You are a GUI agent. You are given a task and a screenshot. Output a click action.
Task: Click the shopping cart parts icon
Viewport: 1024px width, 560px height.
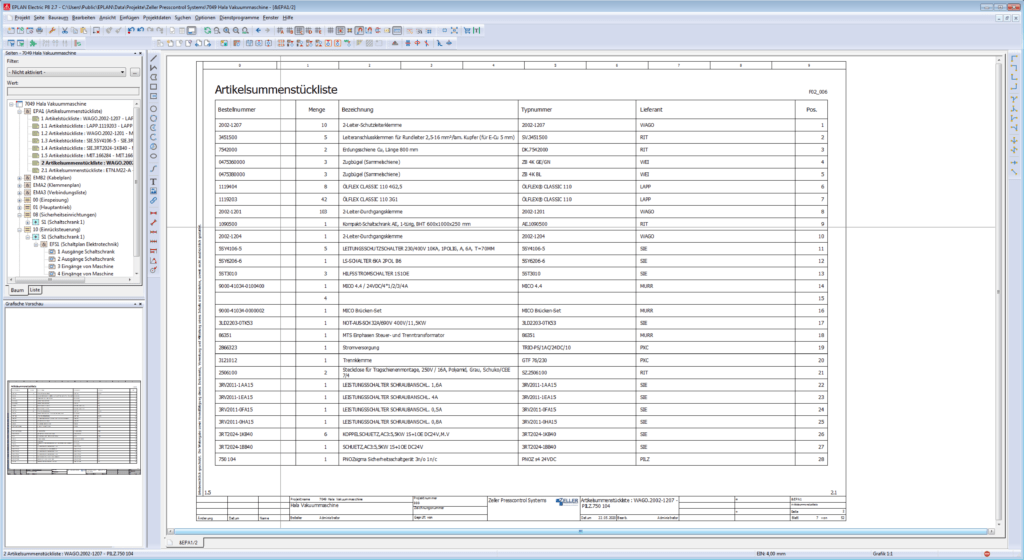click(x=467, y=30)
